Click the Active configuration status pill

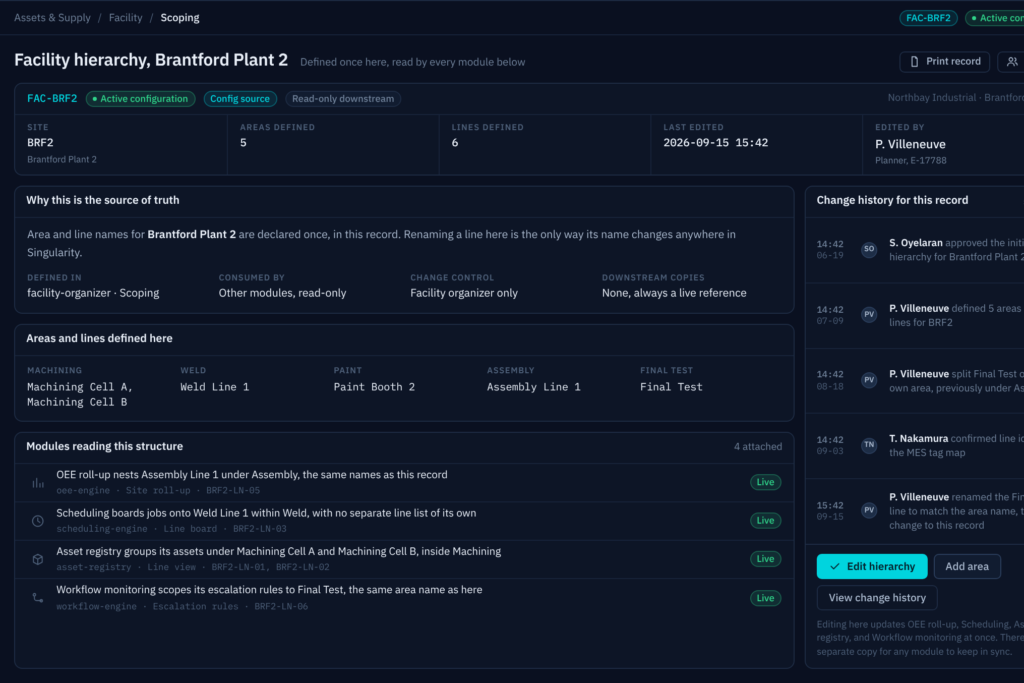[x=140, y=99]
